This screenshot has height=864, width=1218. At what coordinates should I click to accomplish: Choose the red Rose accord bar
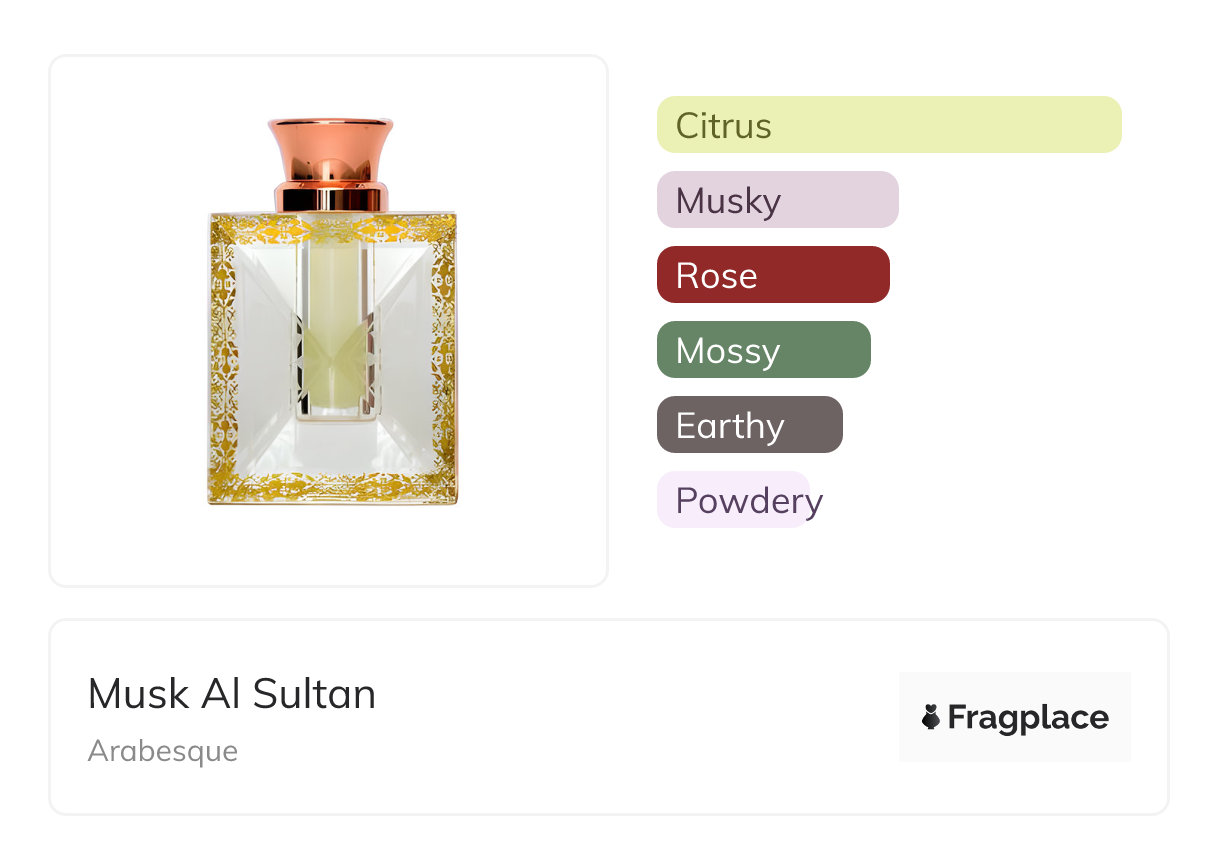click(772, 275)
